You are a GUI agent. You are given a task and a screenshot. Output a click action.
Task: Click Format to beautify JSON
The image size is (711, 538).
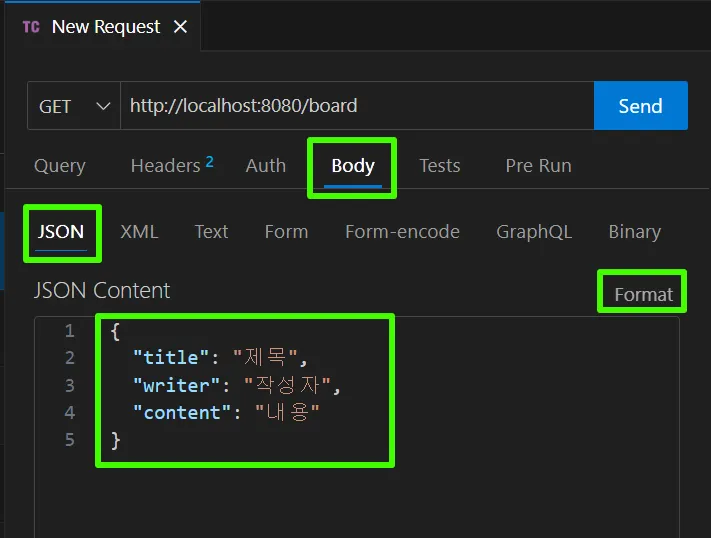[x=643, y=295]
